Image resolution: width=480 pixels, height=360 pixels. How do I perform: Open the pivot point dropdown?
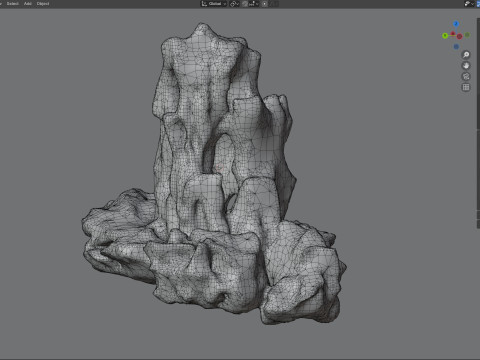click(x=234, y=4)
